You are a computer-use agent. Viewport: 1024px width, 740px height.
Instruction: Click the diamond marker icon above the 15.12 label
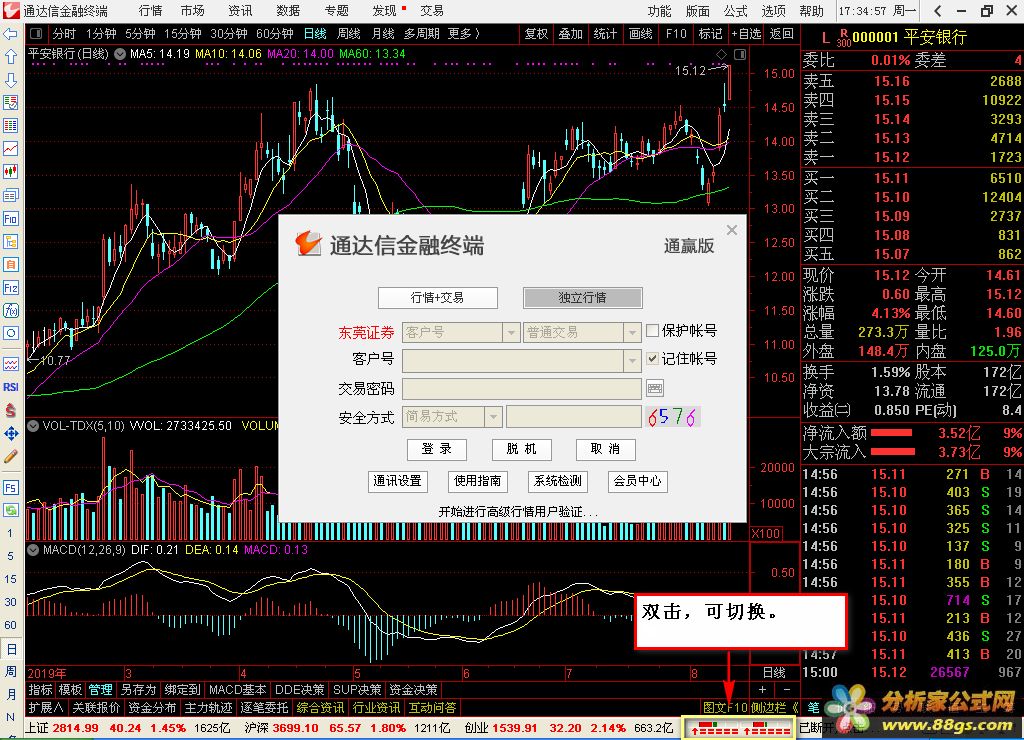[722, 54]
